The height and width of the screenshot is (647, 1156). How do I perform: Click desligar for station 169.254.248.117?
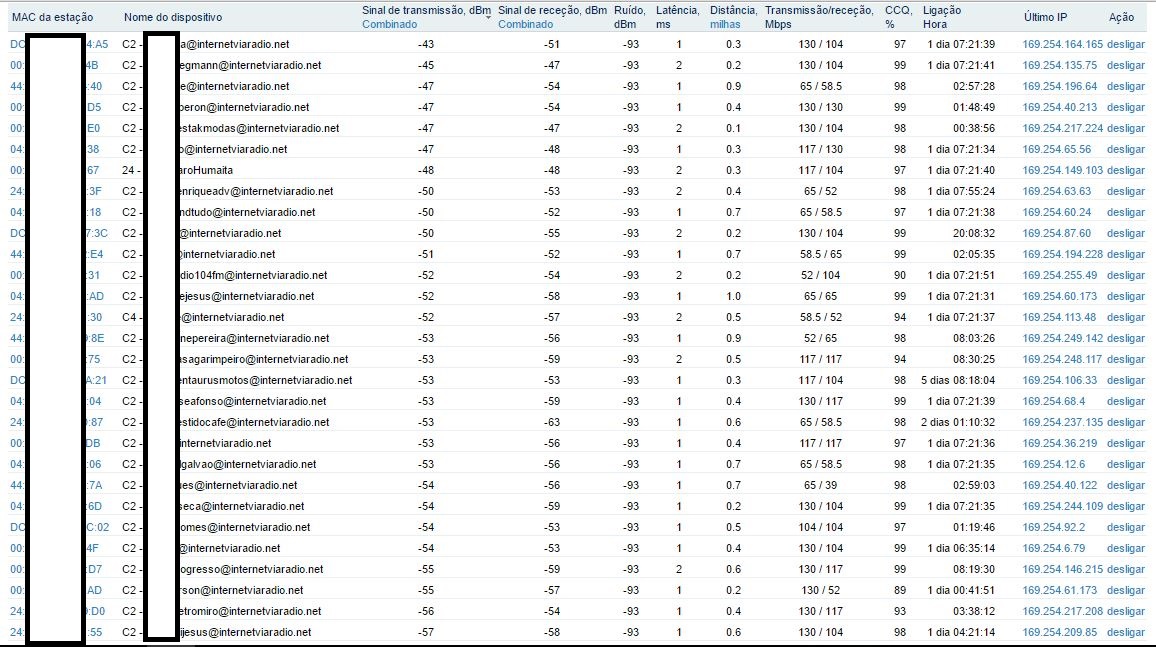tap(1126, 359)
